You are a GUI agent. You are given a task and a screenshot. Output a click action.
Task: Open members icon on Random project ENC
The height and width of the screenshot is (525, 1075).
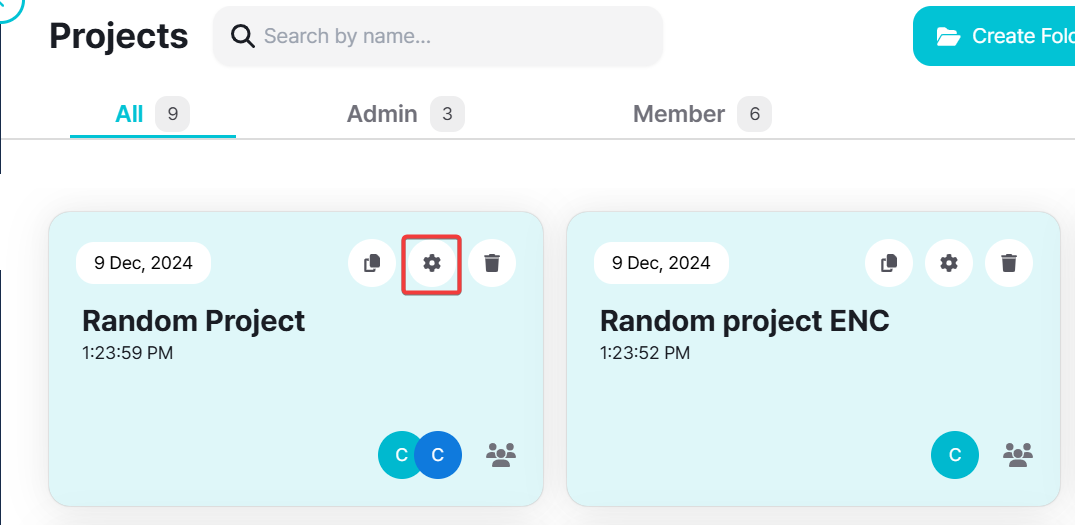(1018, 455)
